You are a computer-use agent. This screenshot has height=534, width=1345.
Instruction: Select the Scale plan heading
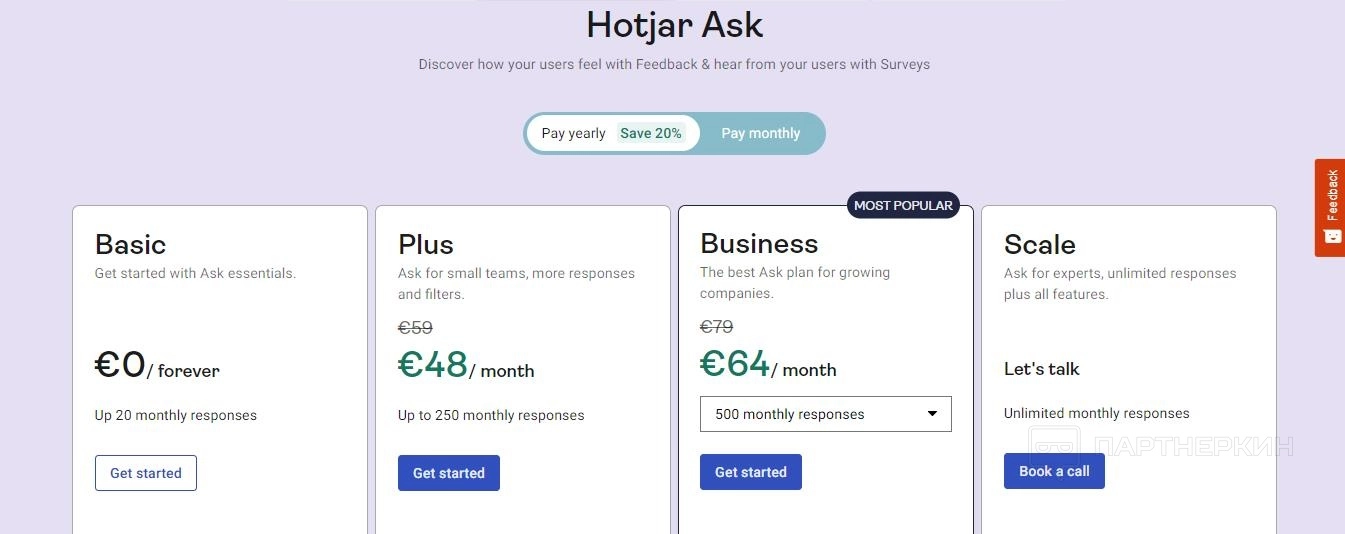1040,244
